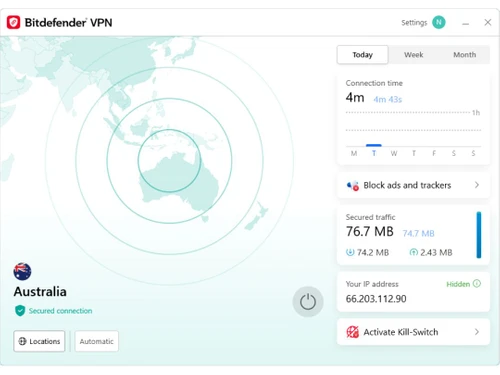Image resolution: width=500 pixels, height=375 pixels.
Task: Expand Block ads and trackers chevron
Action: coord(477,185)
